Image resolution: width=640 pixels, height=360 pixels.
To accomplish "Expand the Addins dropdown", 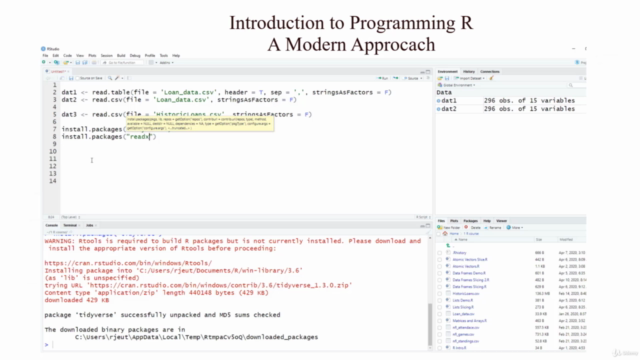I will coord(167,62).
